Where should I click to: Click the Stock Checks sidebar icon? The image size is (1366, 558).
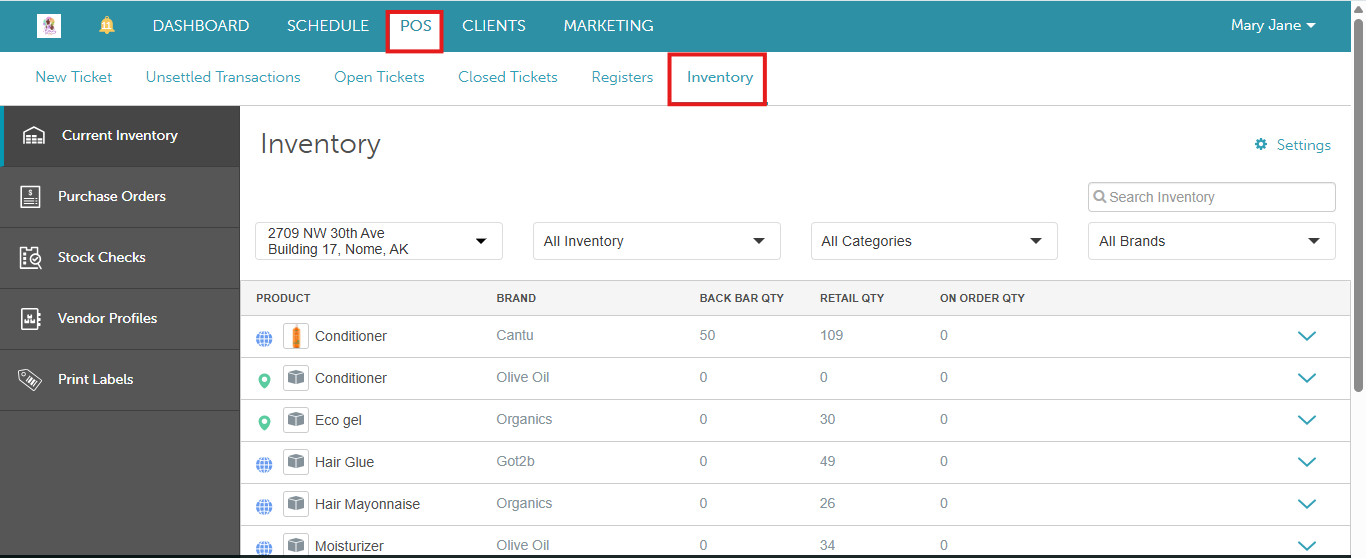[x=31, y=258]
